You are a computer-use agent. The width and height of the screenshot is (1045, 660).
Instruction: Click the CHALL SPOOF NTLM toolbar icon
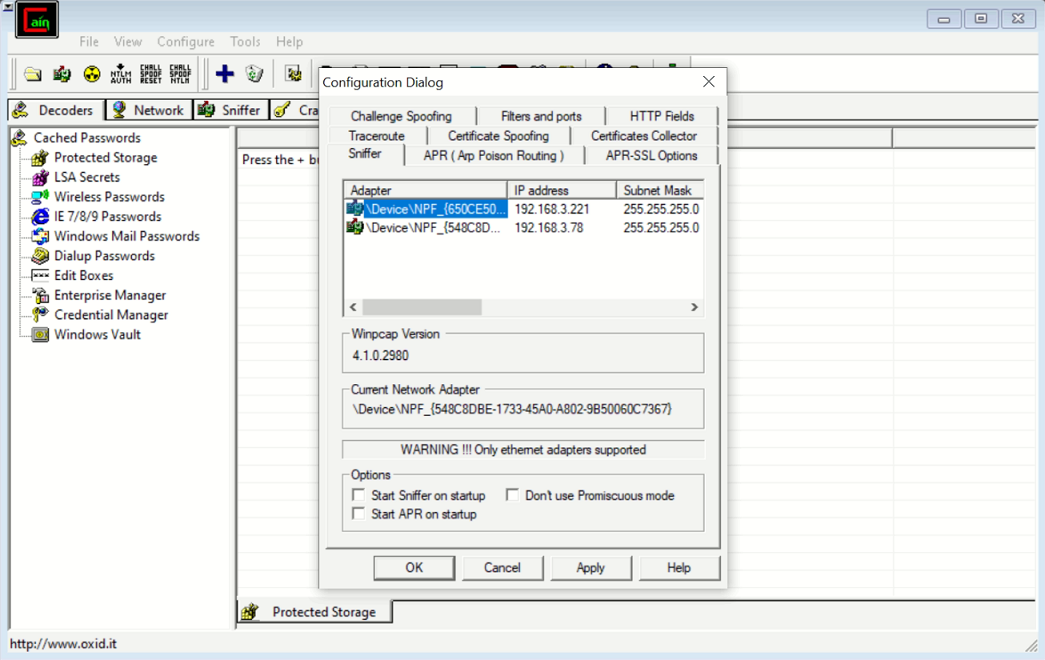pyautogui.click(x=180, y=74)
